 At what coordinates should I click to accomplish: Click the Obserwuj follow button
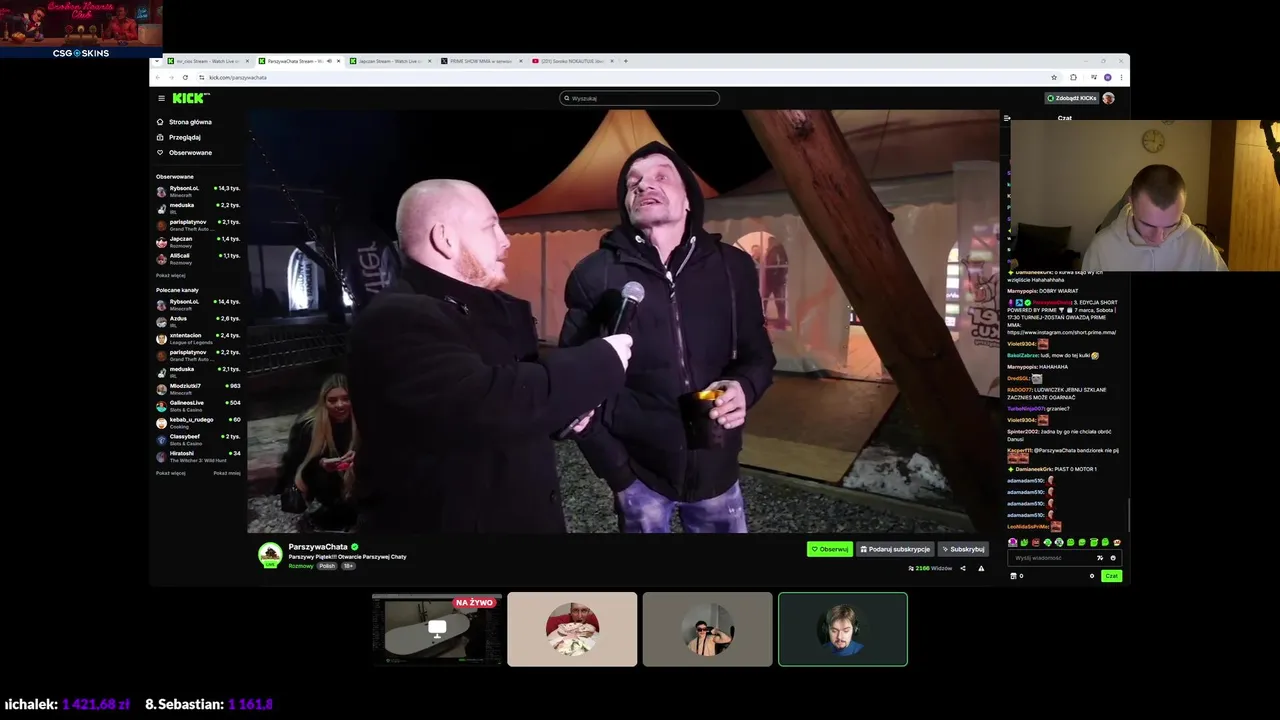830,549
